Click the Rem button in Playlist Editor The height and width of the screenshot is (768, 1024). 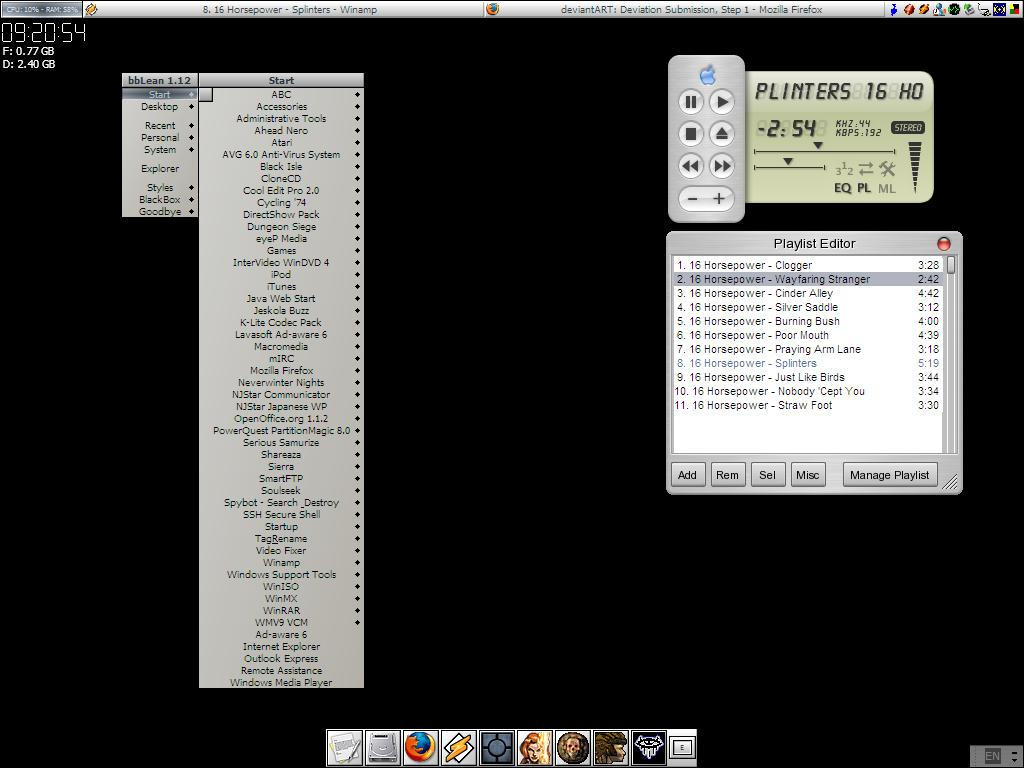pyautogui.click(x=727, y=475)
